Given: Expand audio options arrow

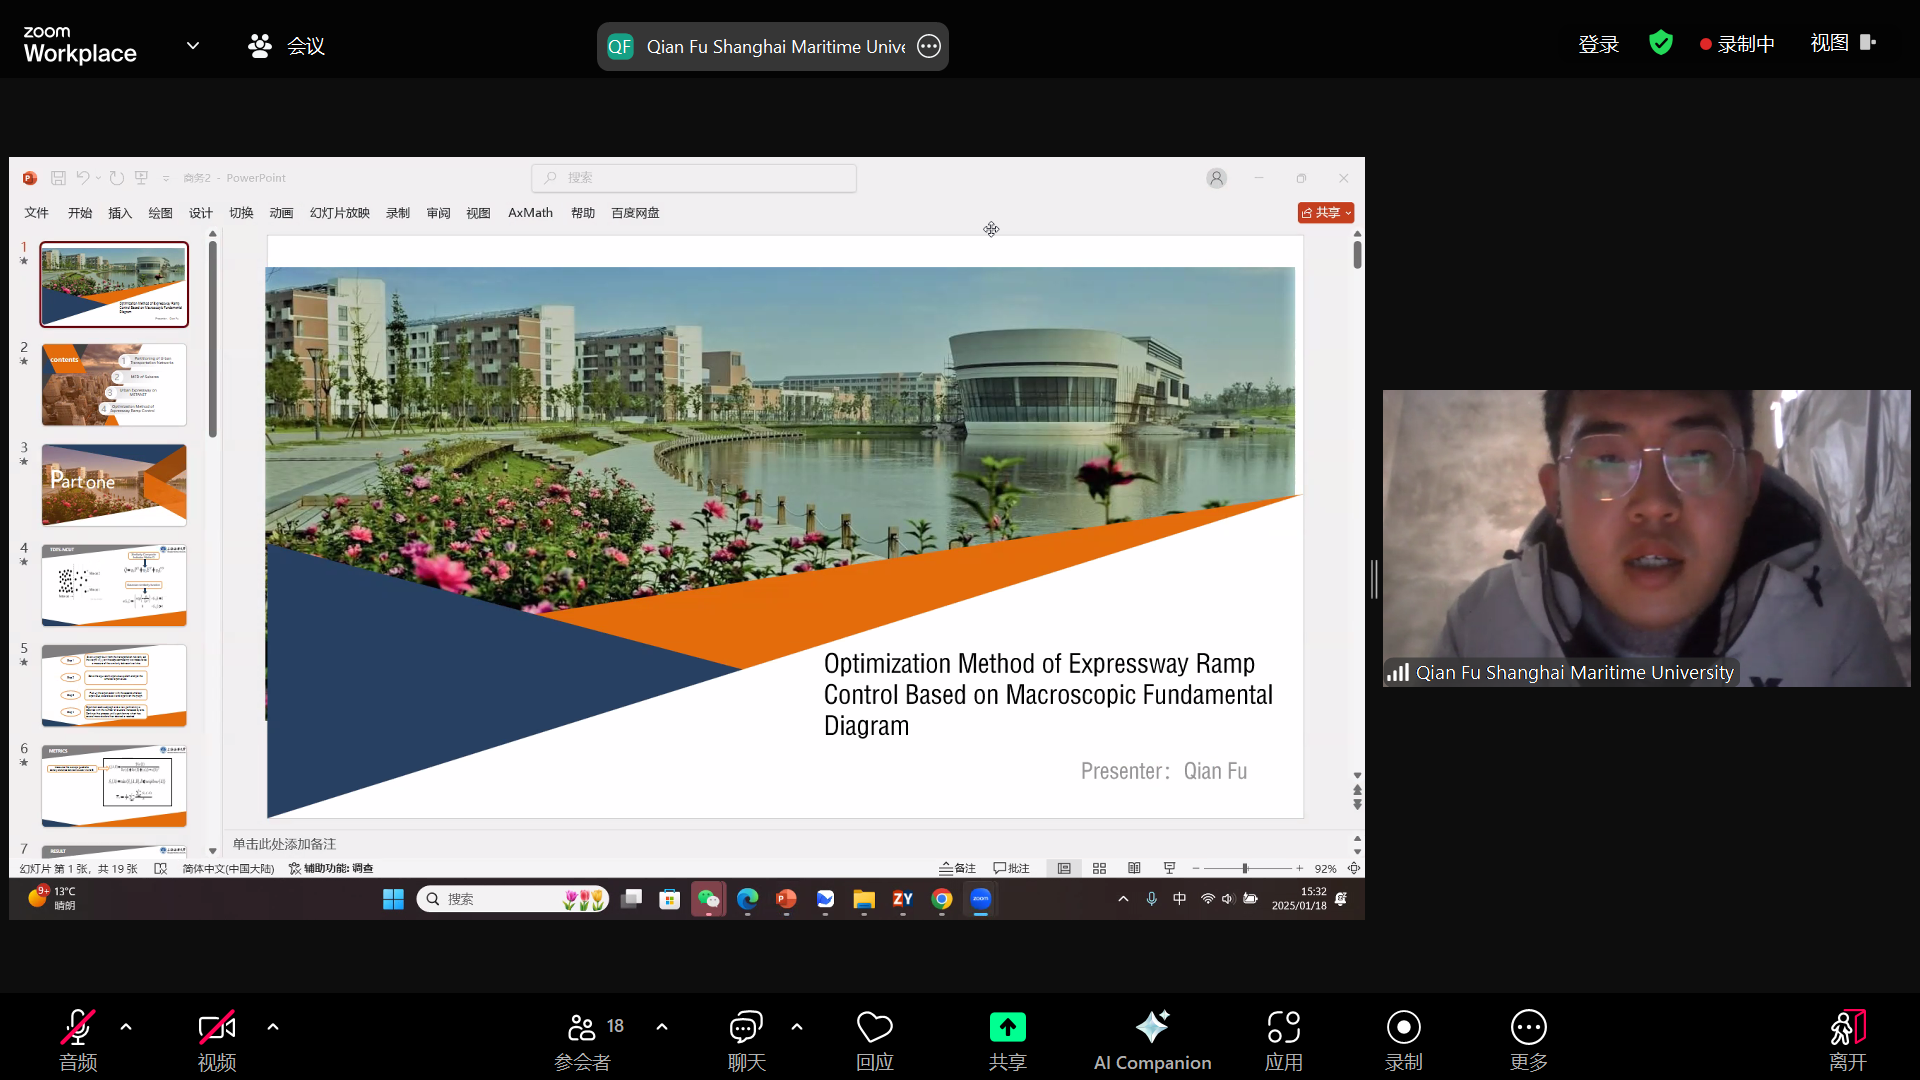Looking at the screenshot, I should pos(126,1027).
